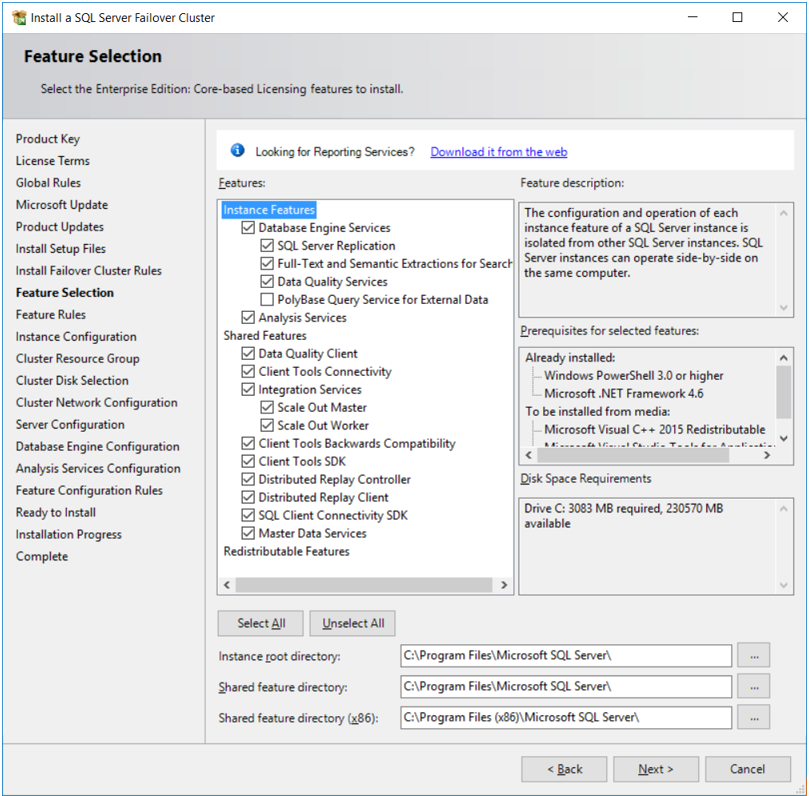Toggle Full-Text and Semantic Extractions checkbox

[x=267, y=264]
